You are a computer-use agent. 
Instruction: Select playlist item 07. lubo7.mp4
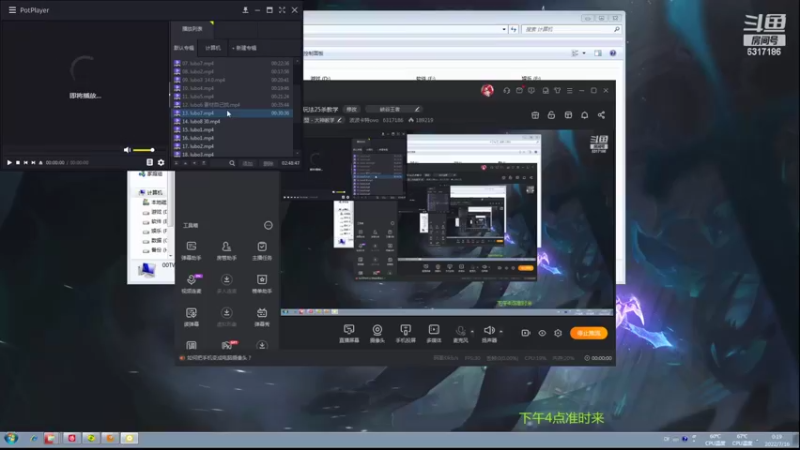click(x=232, y=63)
